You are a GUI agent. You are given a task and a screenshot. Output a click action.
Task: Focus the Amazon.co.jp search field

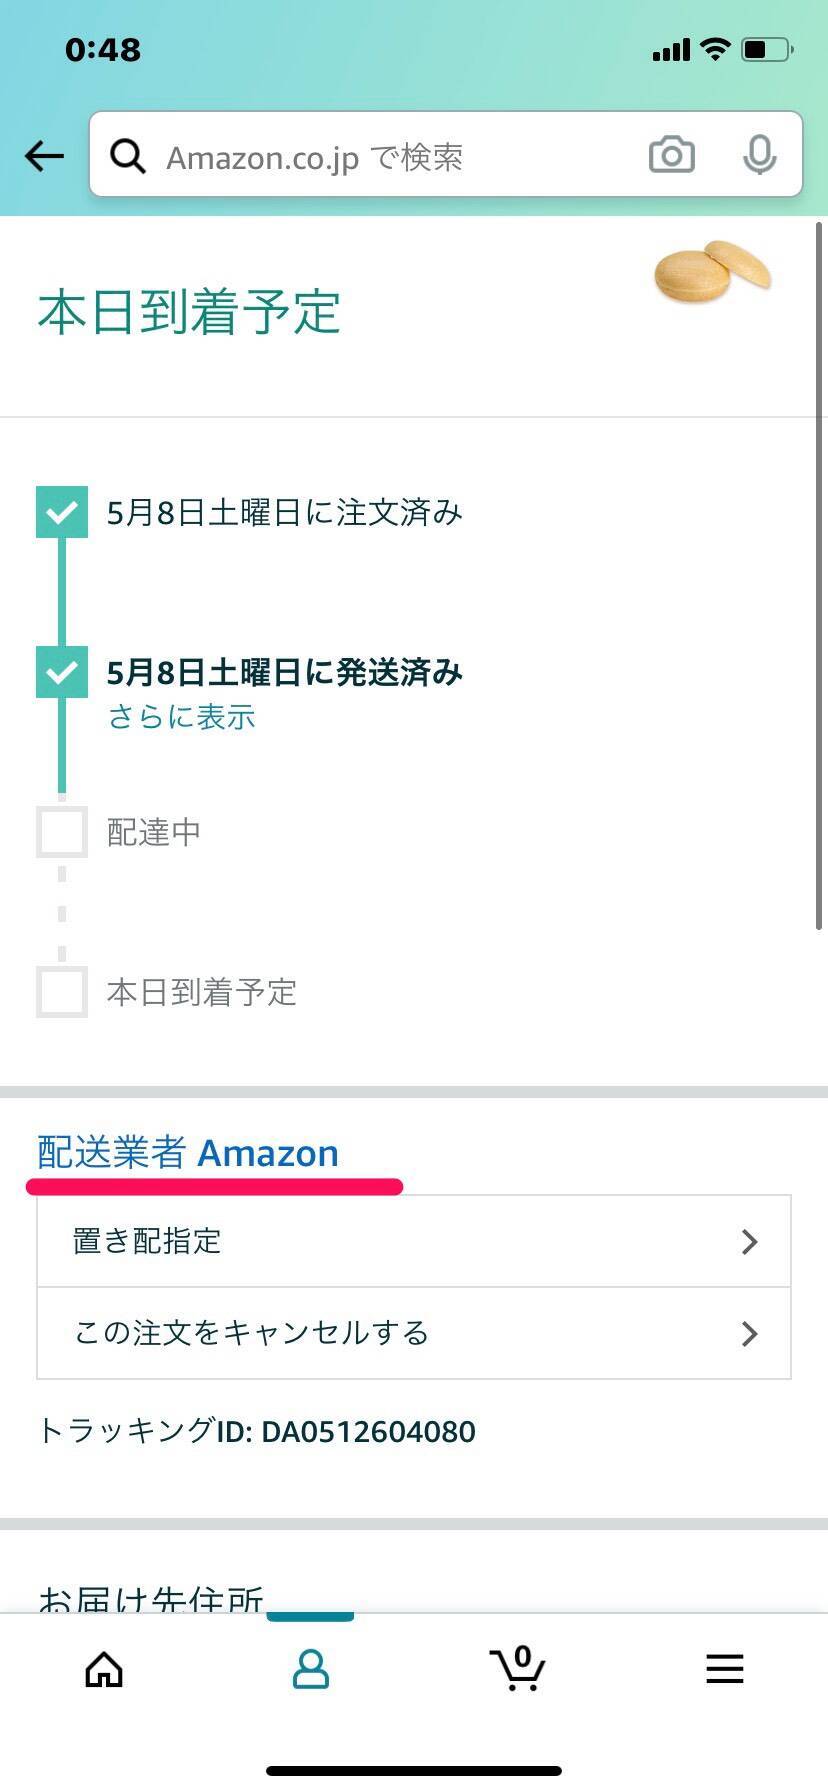[390, 157]
